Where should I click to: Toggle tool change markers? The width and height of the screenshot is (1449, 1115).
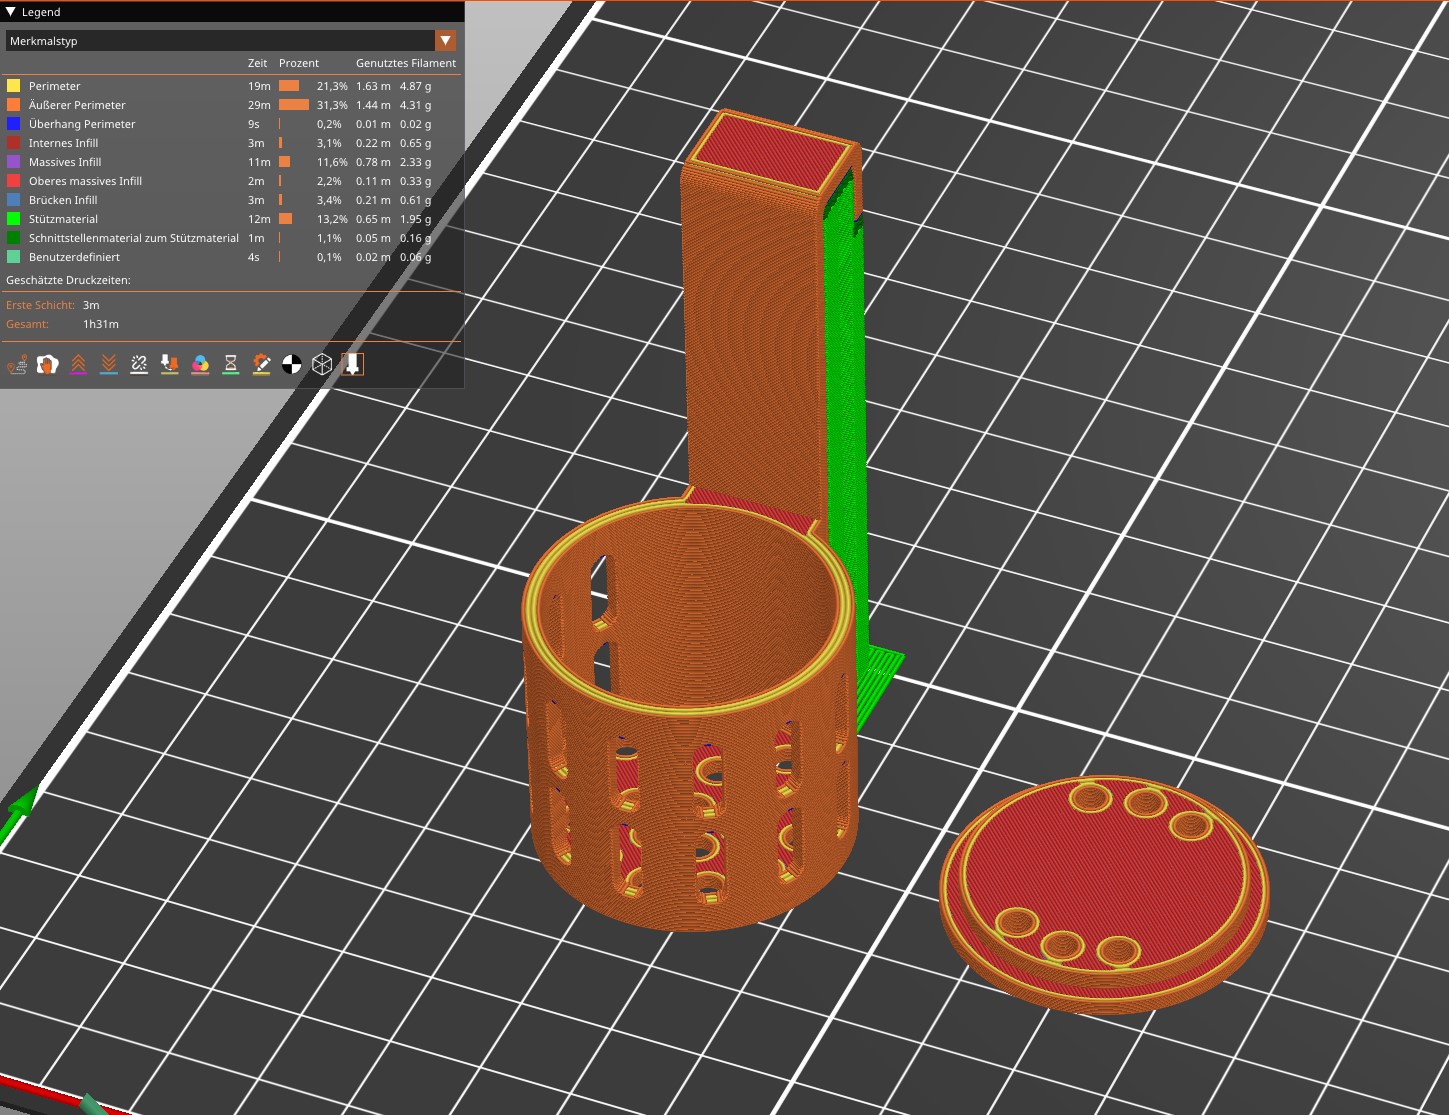click(x=168, y=364)
